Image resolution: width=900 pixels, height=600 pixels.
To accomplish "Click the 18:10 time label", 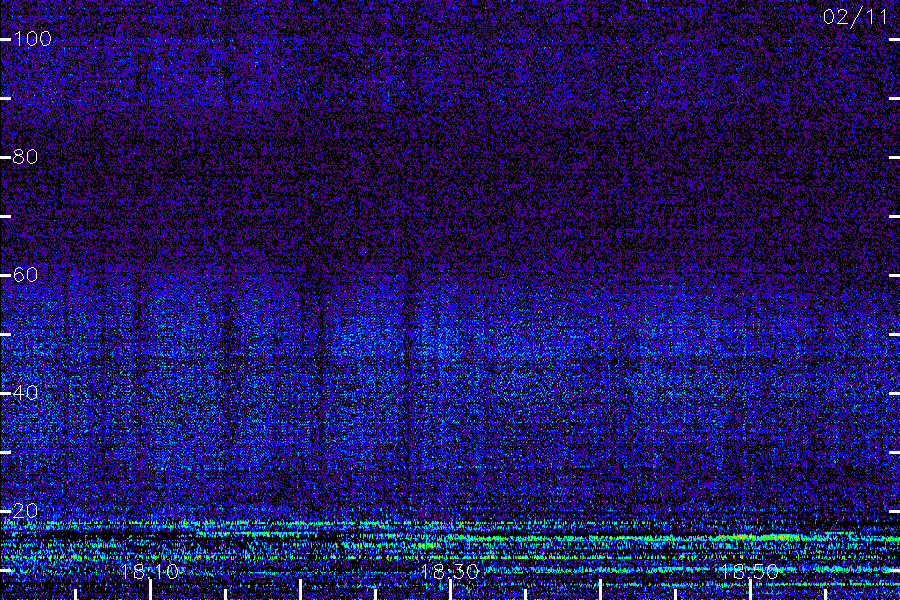I will coord(150,571).
